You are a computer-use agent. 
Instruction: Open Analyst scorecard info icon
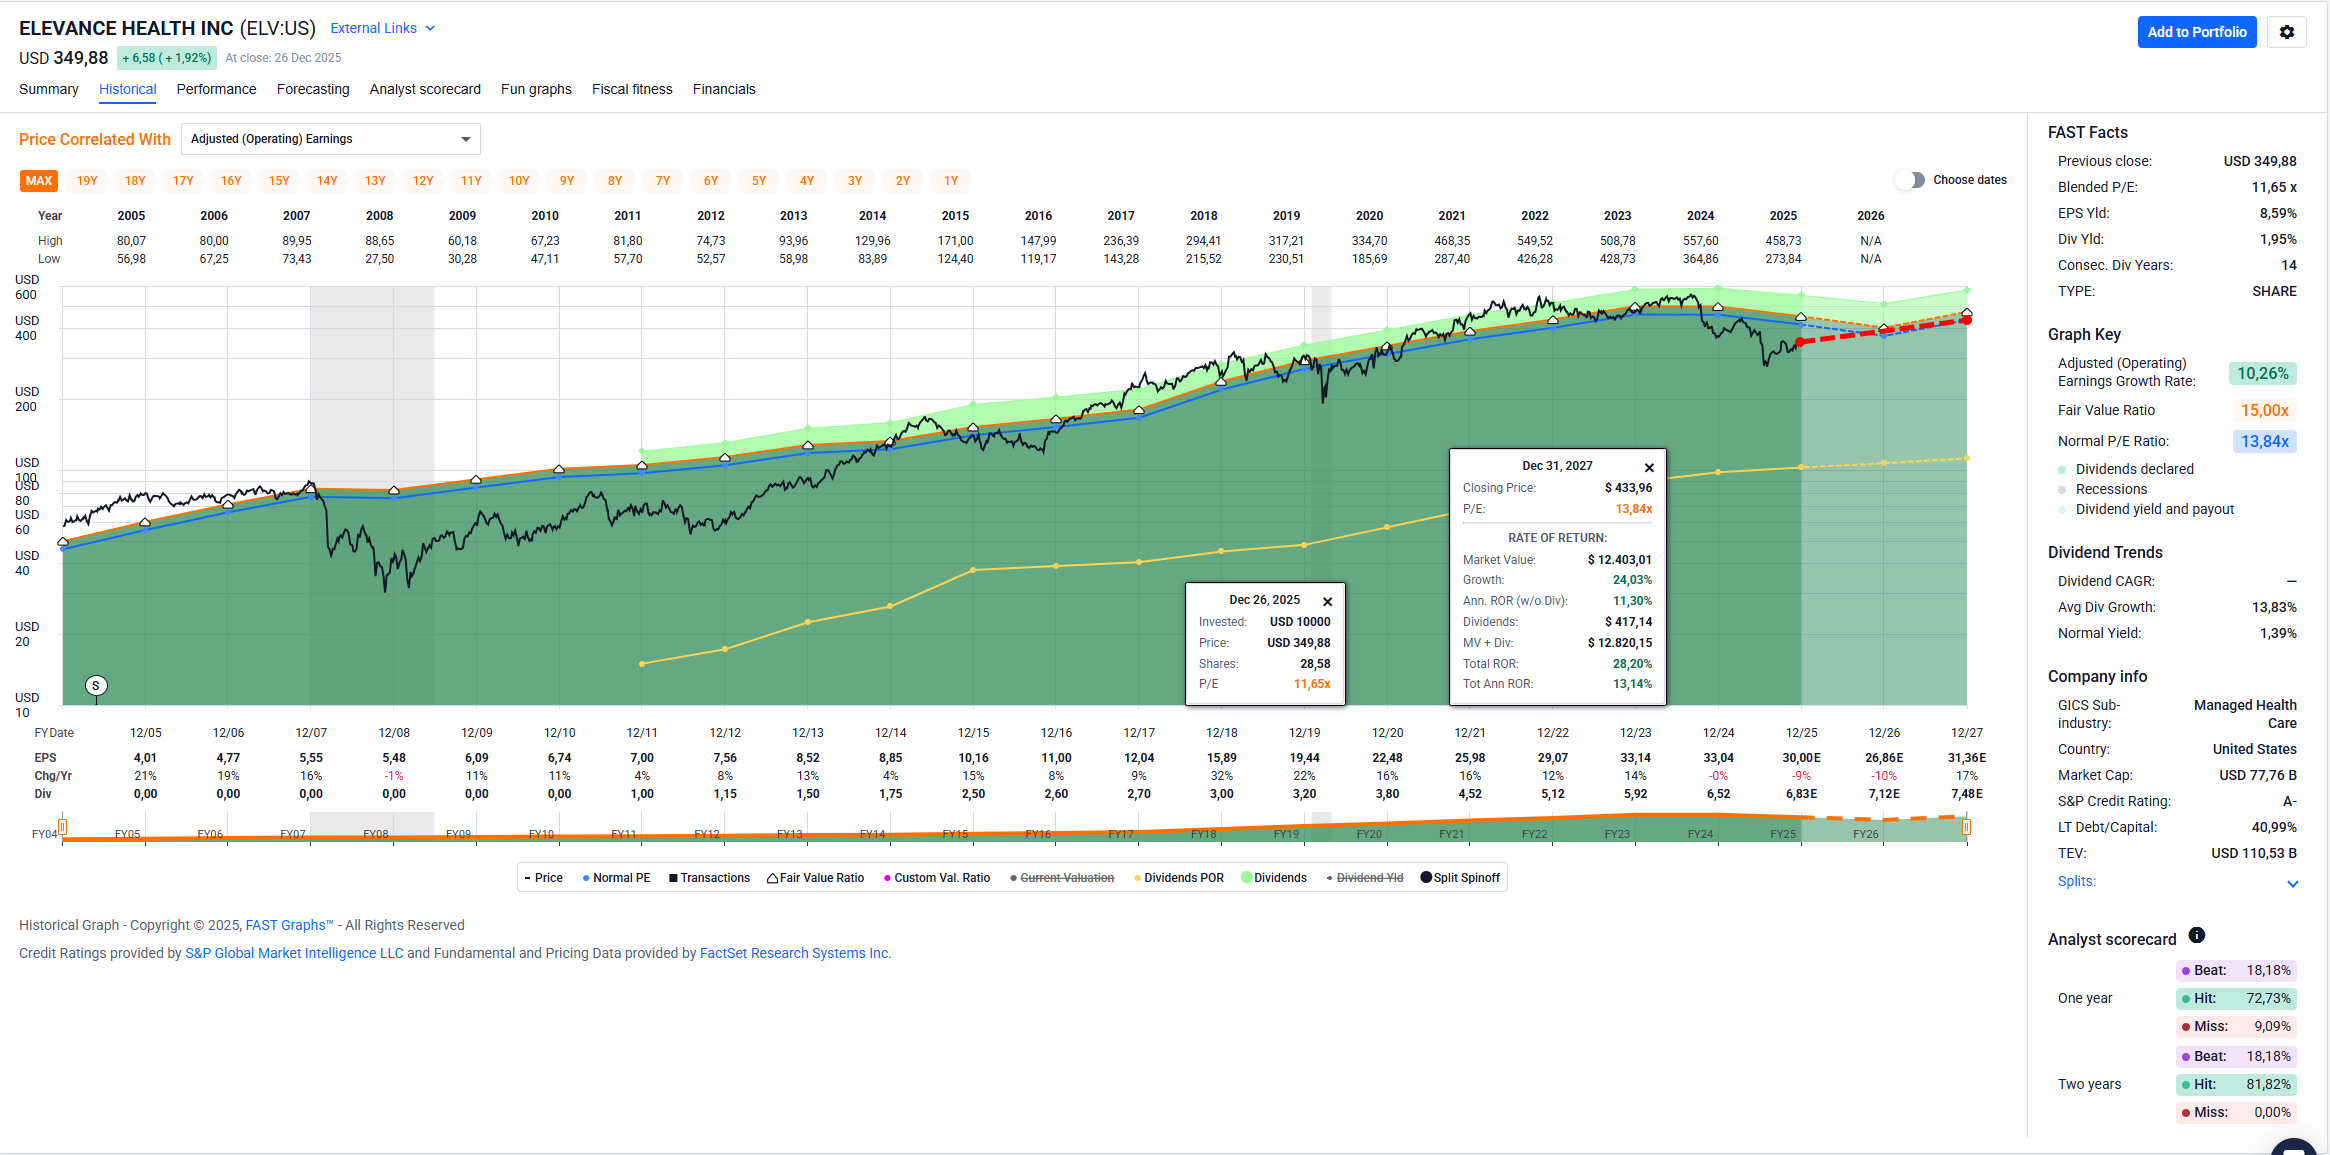pos(2196,935)
